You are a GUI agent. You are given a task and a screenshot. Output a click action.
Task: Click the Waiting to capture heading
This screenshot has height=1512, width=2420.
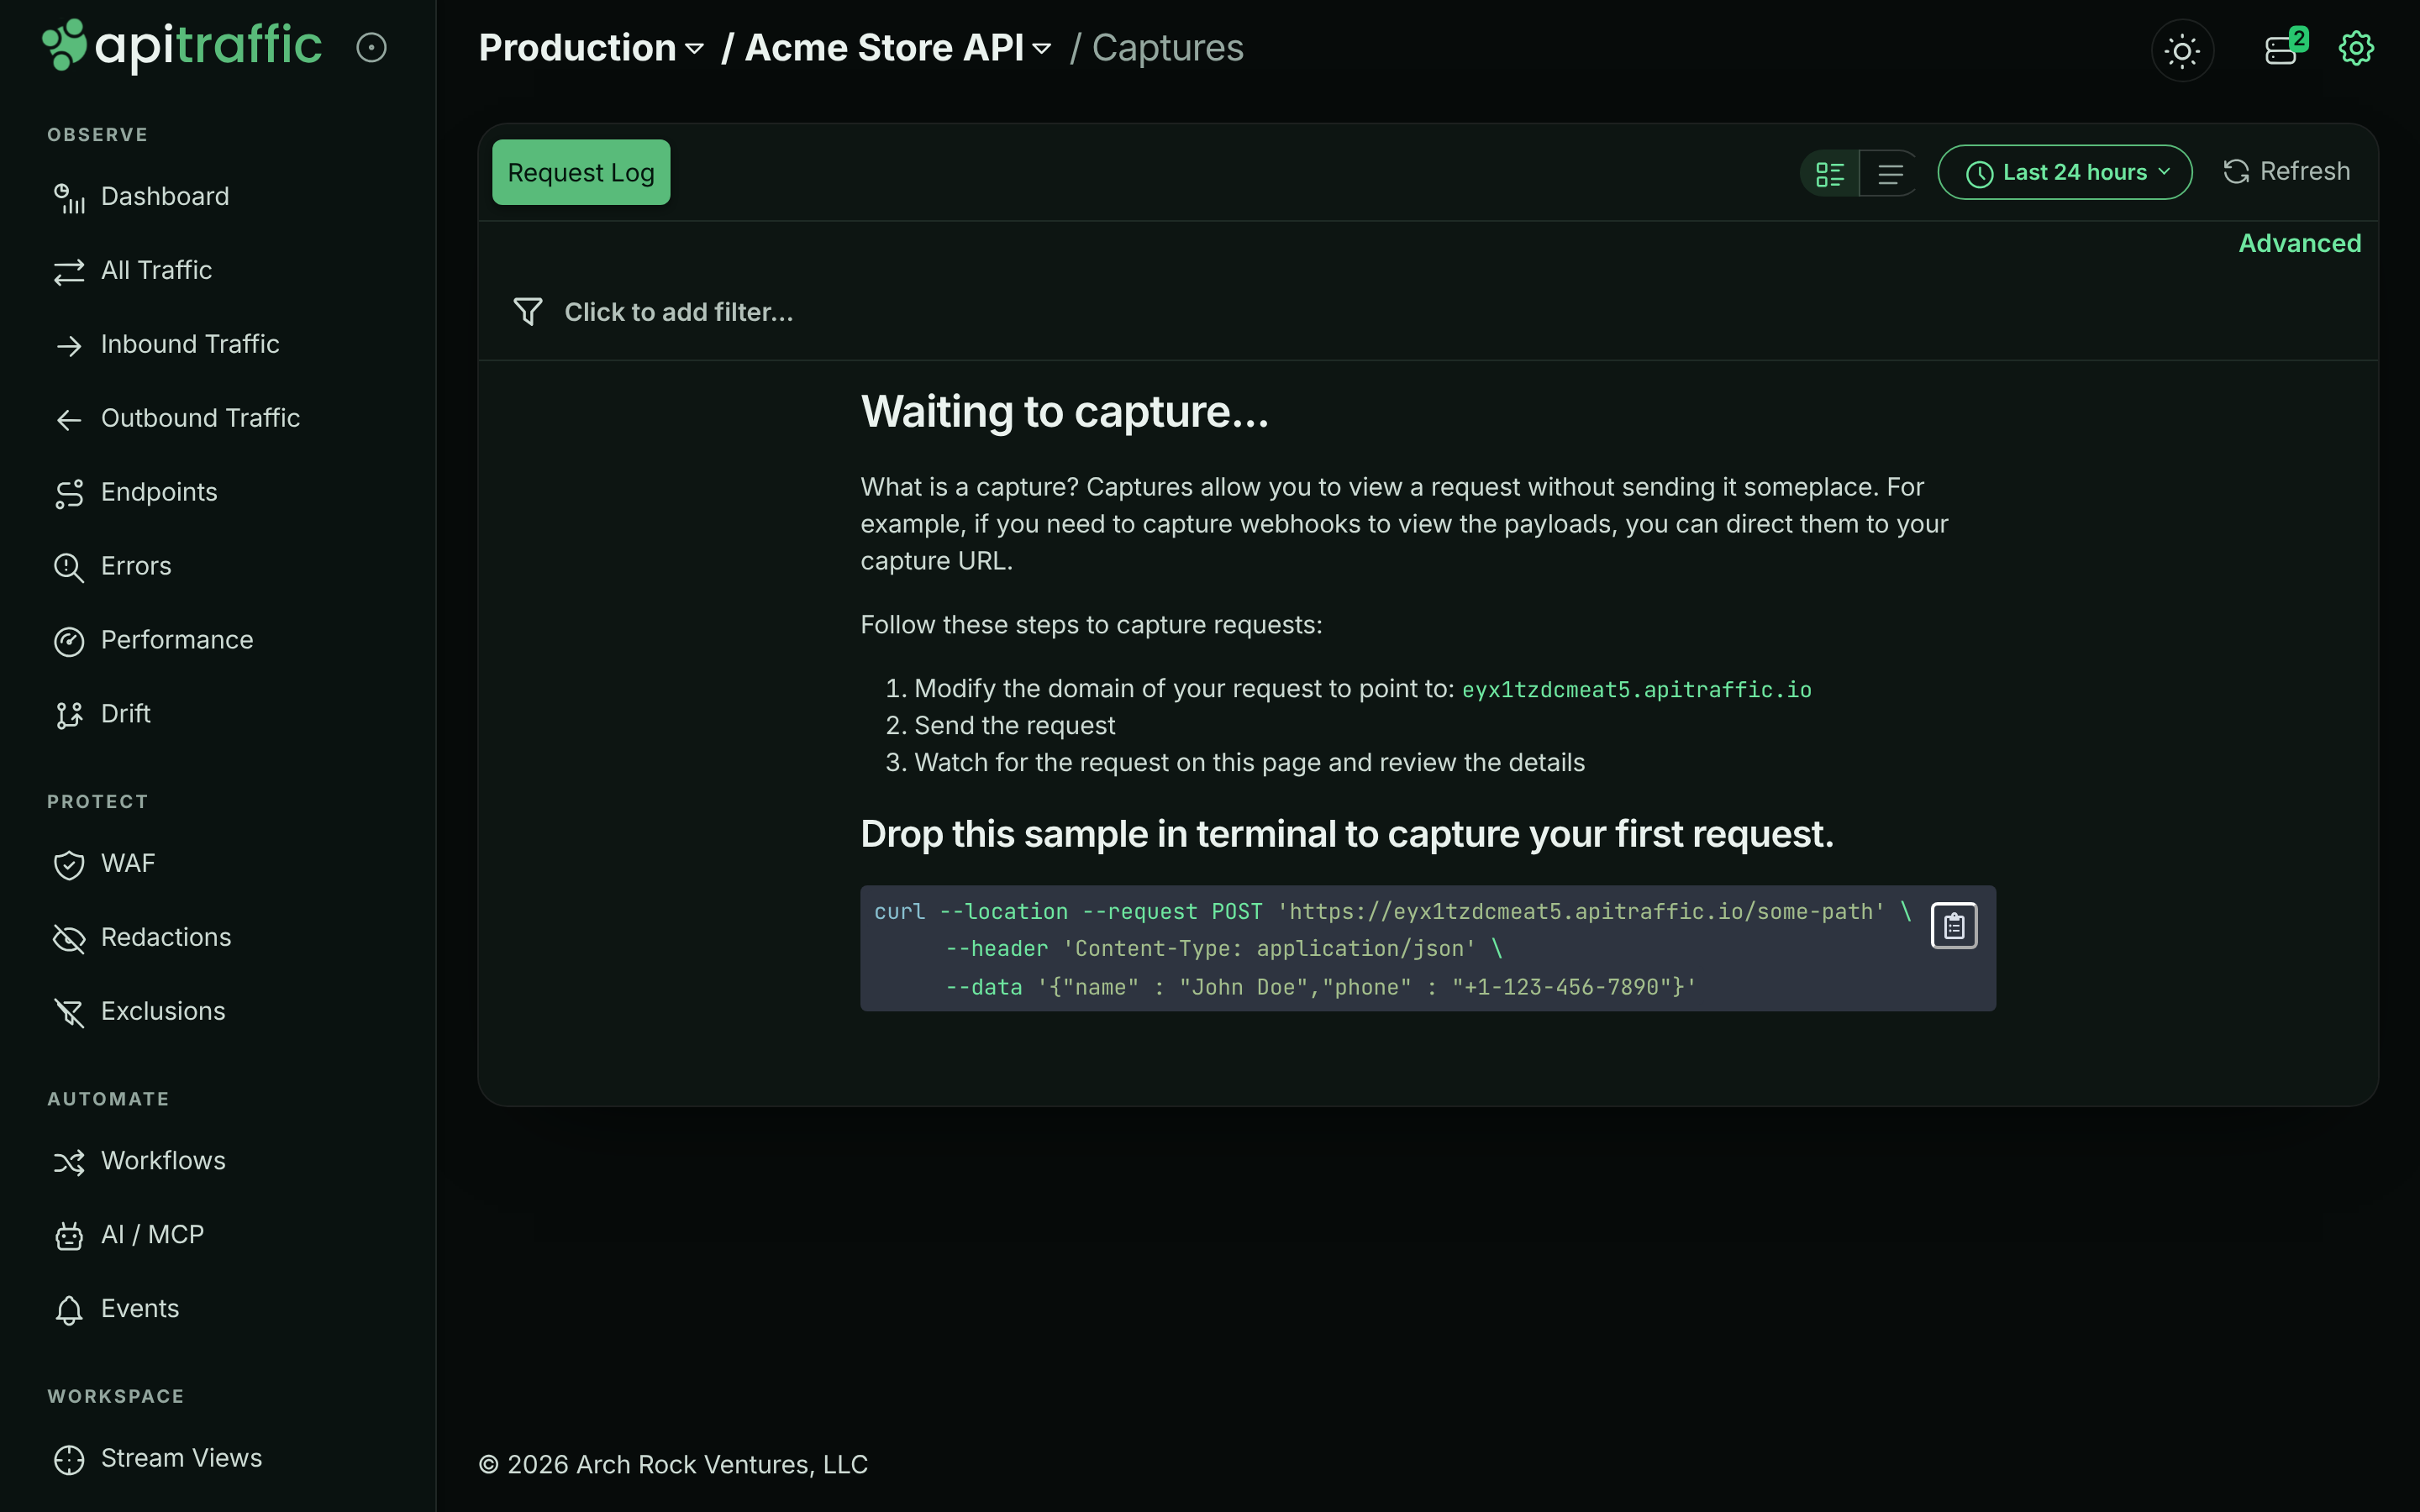[1064, 412]
